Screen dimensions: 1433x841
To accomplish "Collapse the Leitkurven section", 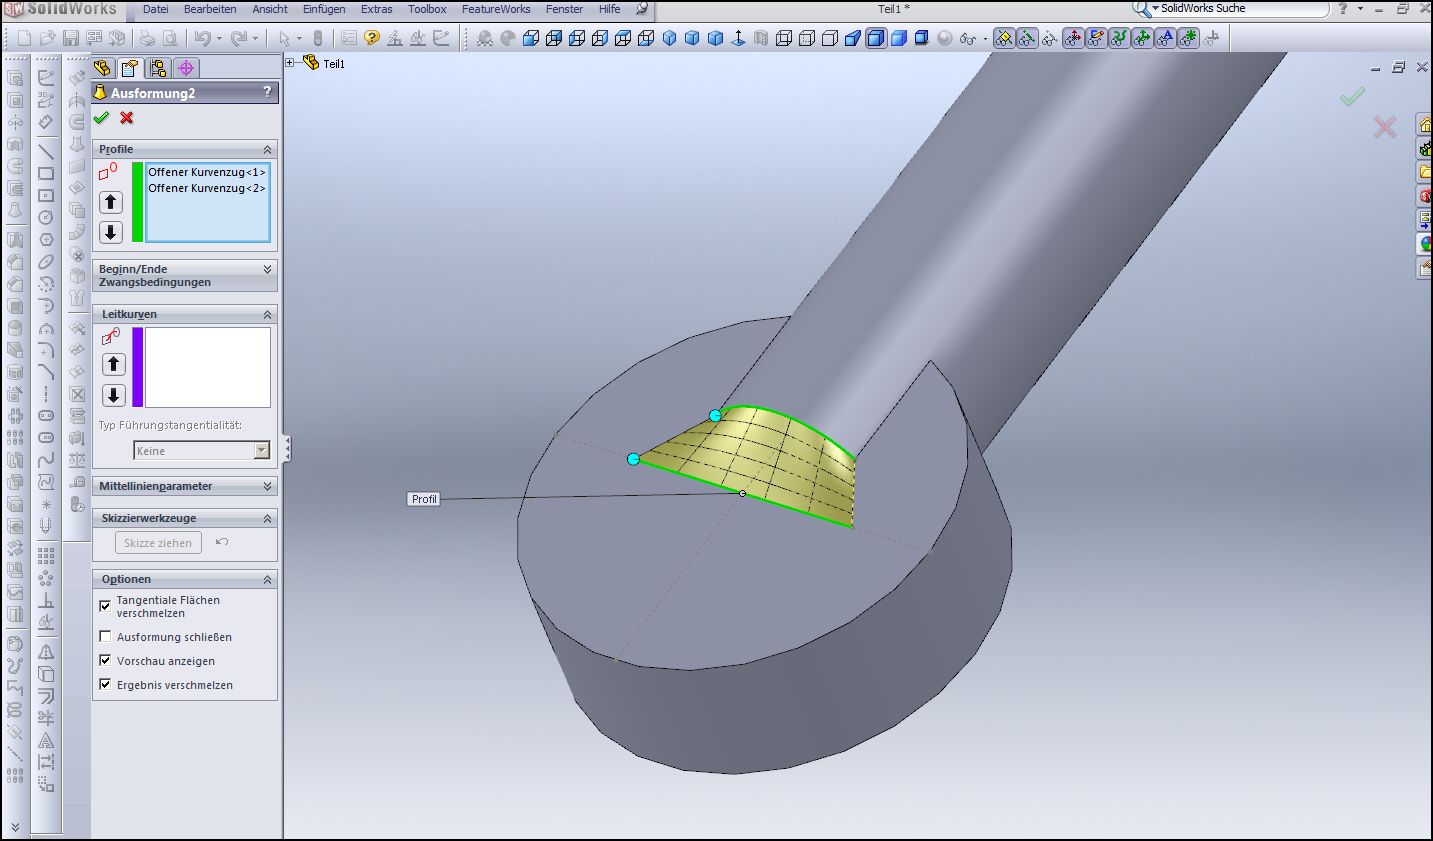I will point(267,314).
